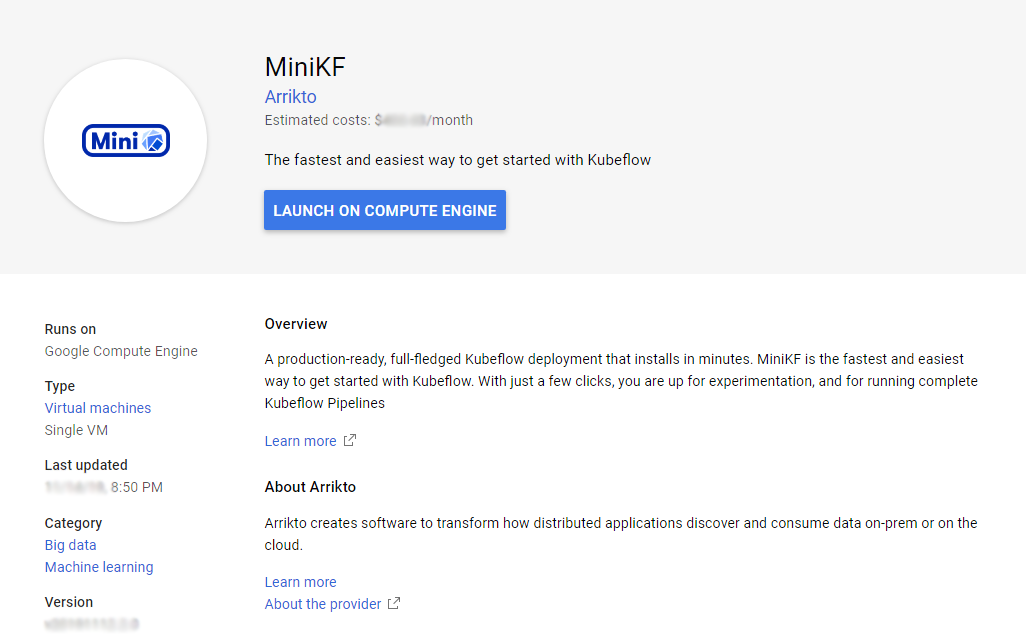Follow the About the provider link
This screenshot has height=638, width=1026.
322,604
